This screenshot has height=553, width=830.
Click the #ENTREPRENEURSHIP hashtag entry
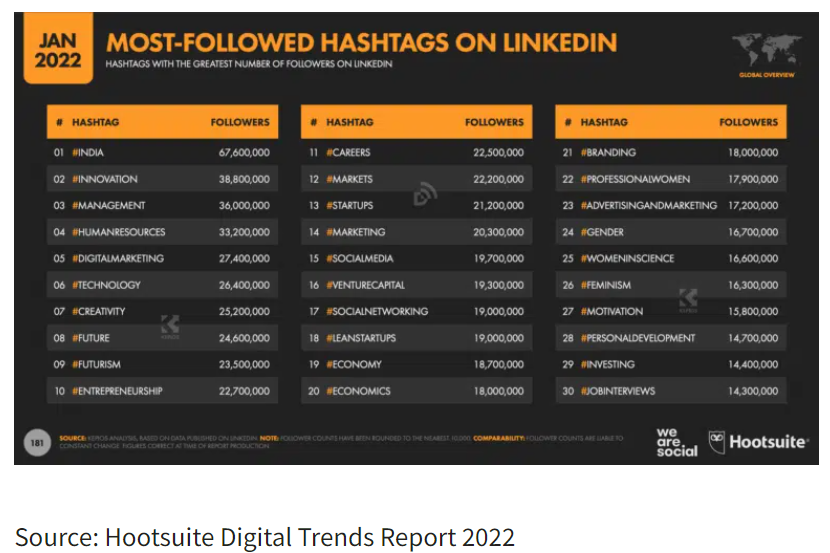117,391
